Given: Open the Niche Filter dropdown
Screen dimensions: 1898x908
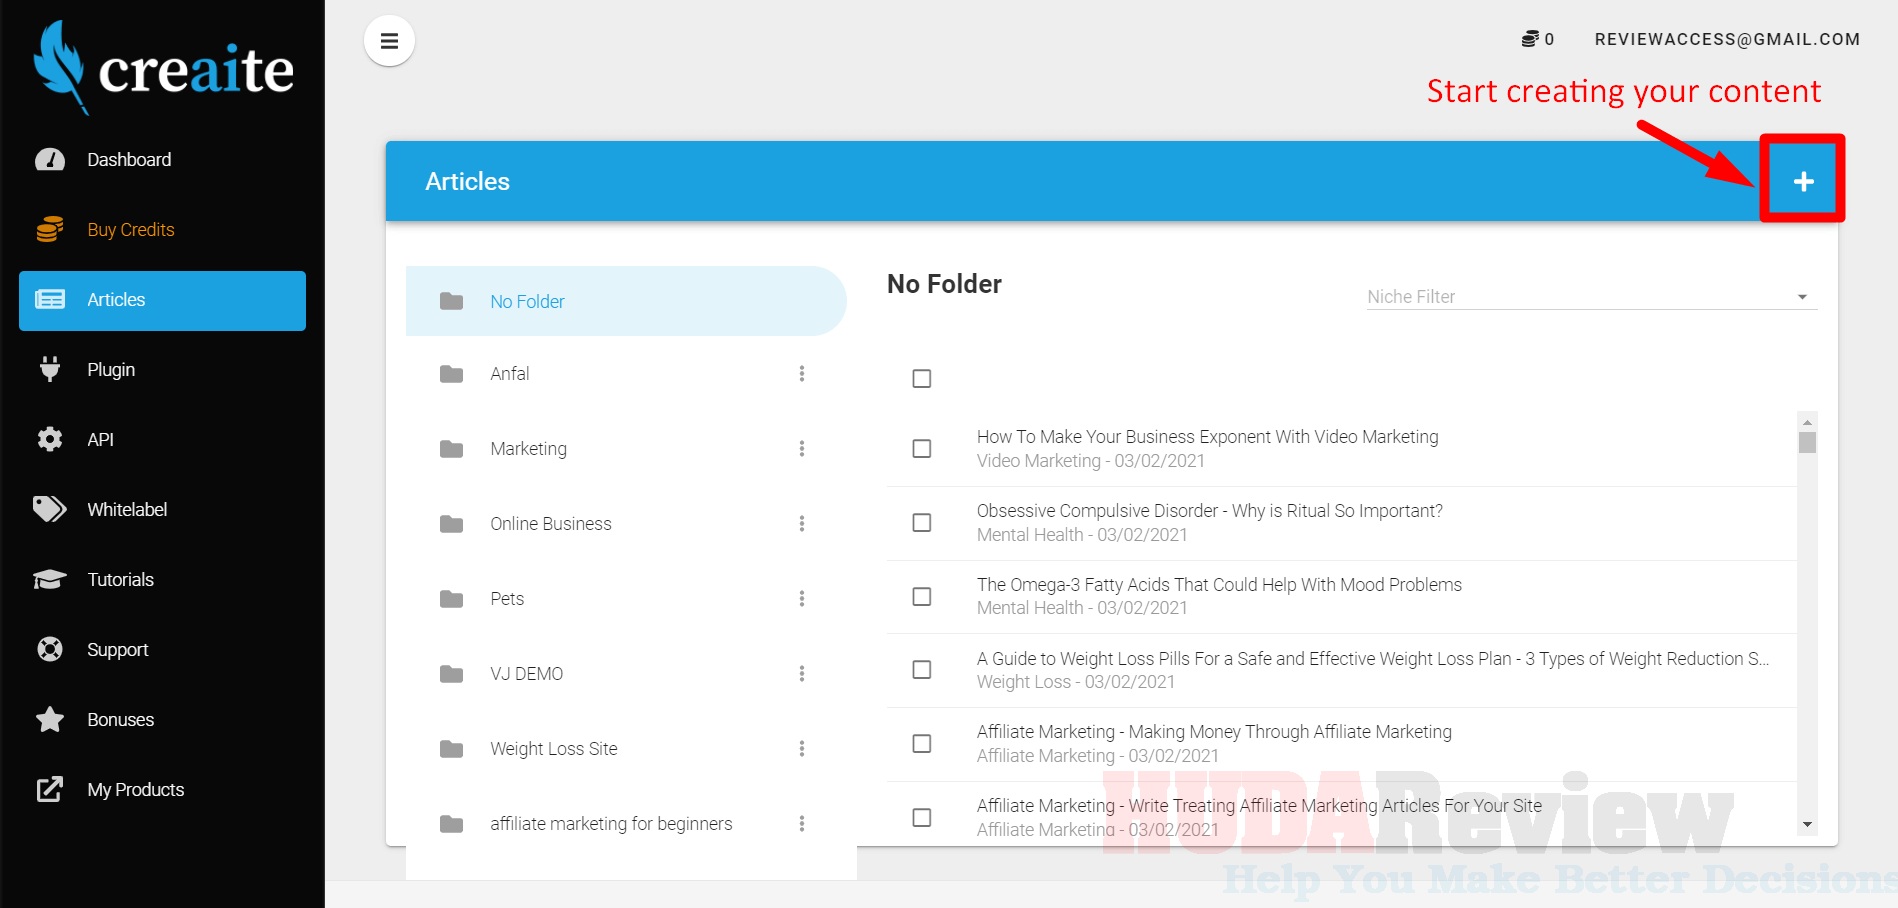Looking at the screenshot, I should [x=1591, y=297].
